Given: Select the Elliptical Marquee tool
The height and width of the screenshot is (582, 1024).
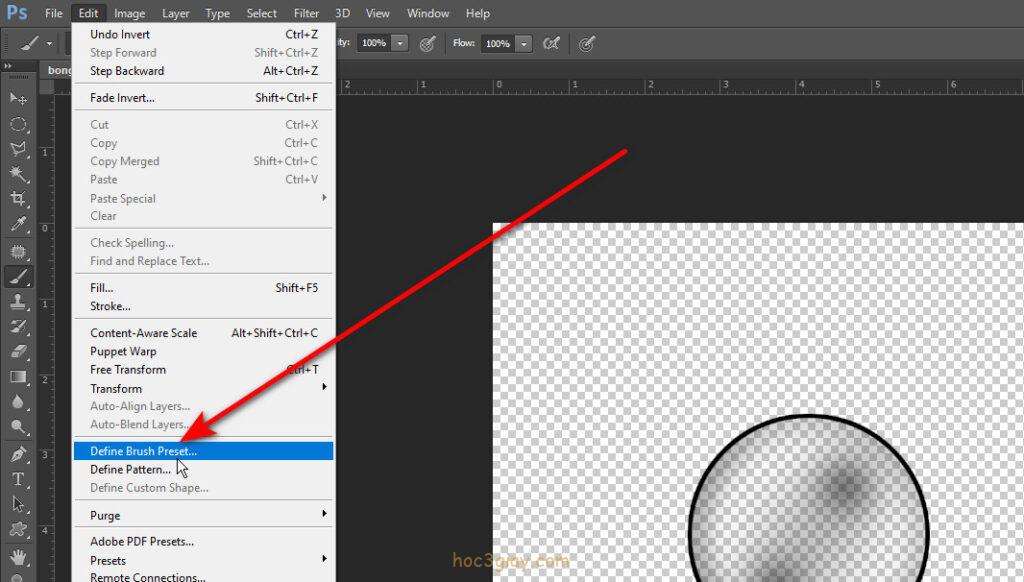Looking at the screenshot, I should [x=18, y=124].
